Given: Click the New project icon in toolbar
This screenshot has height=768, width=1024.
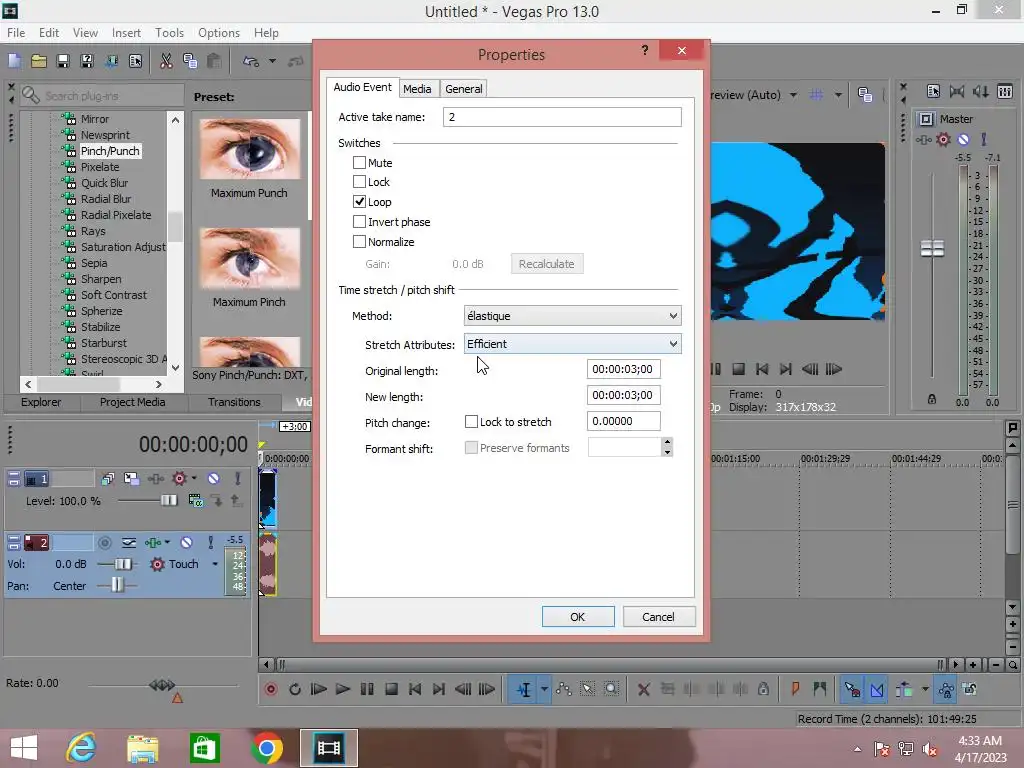Looking at the screenshot, I should pyautogui.click(x=14, y=61).
